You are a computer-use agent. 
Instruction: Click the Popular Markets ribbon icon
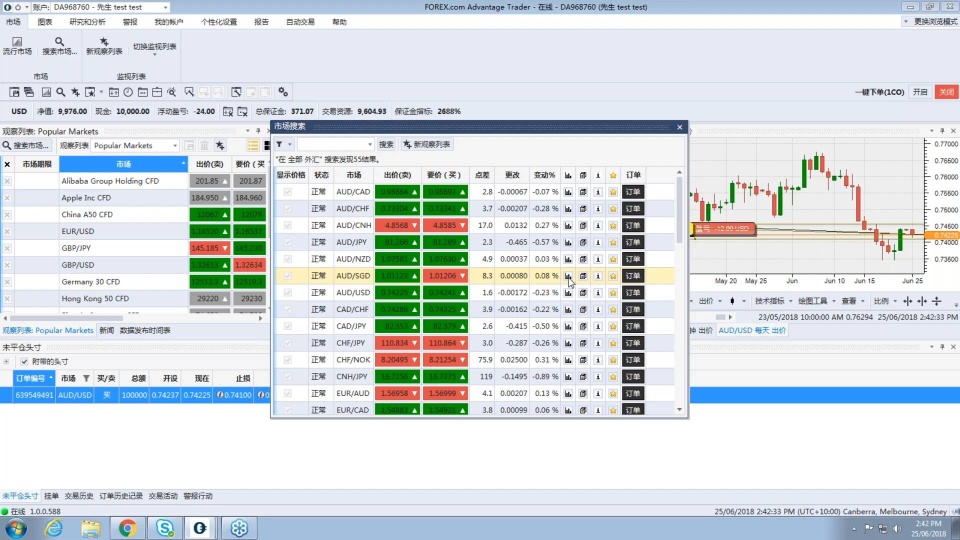17,46
